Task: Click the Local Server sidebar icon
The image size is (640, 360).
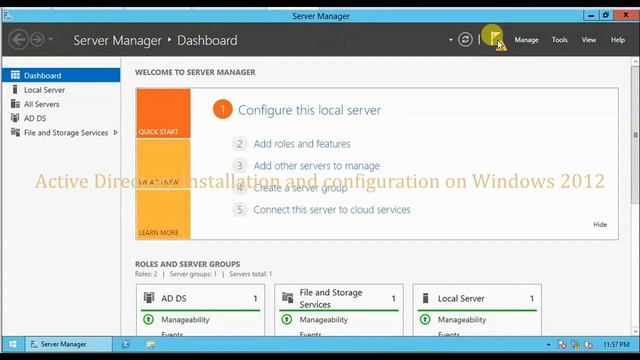Action: tap(15, 89)
